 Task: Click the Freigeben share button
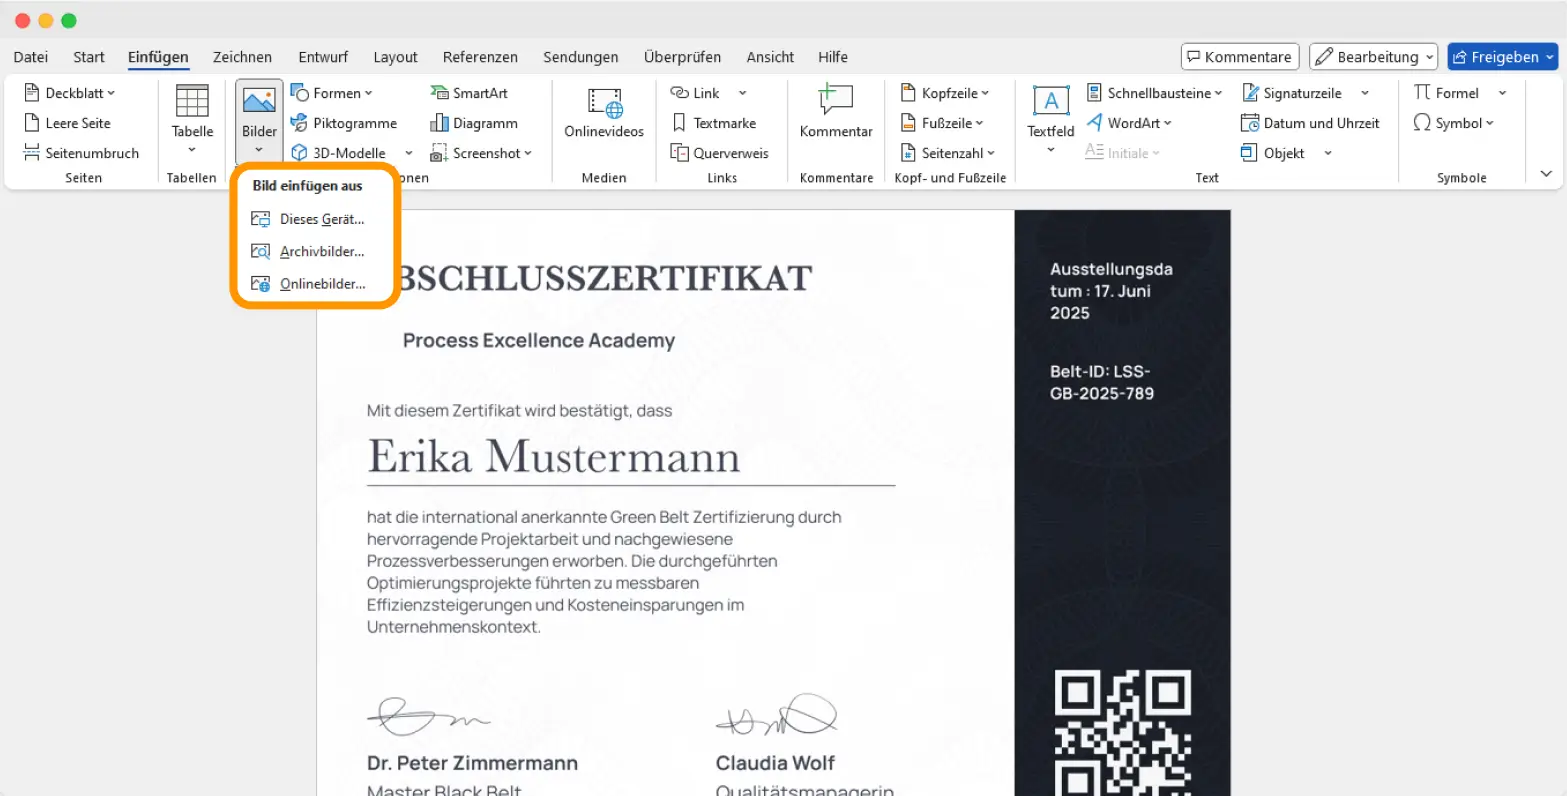[1503, 57]
